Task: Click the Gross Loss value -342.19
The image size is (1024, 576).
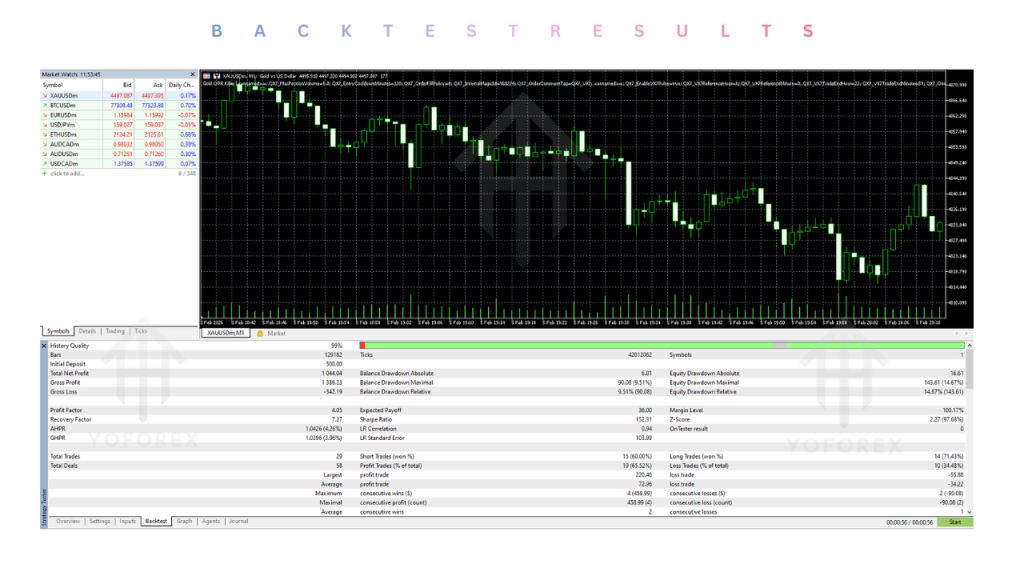Action: pyautogui.click(x=333, y=392)
